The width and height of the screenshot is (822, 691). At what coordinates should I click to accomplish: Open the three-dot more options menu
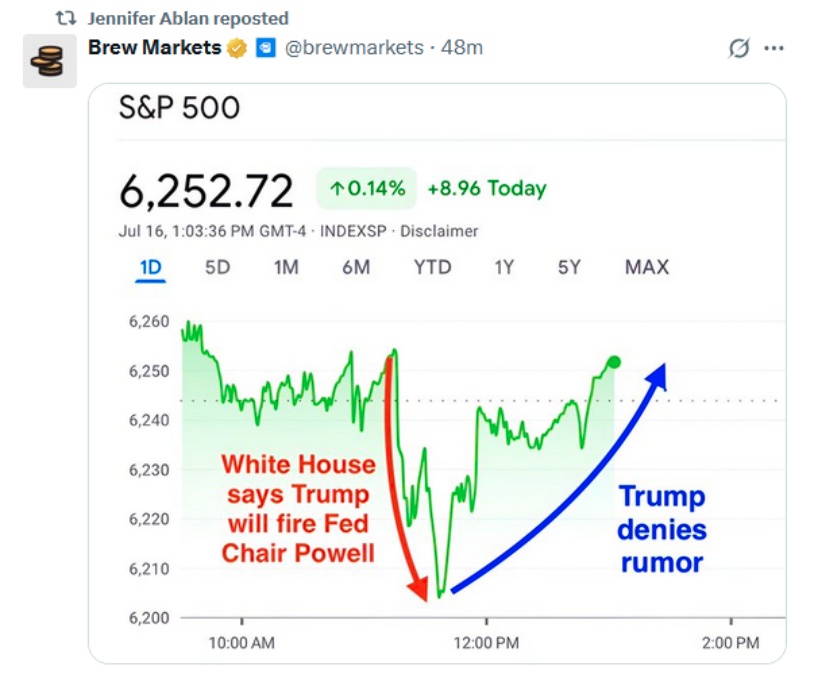774,48
